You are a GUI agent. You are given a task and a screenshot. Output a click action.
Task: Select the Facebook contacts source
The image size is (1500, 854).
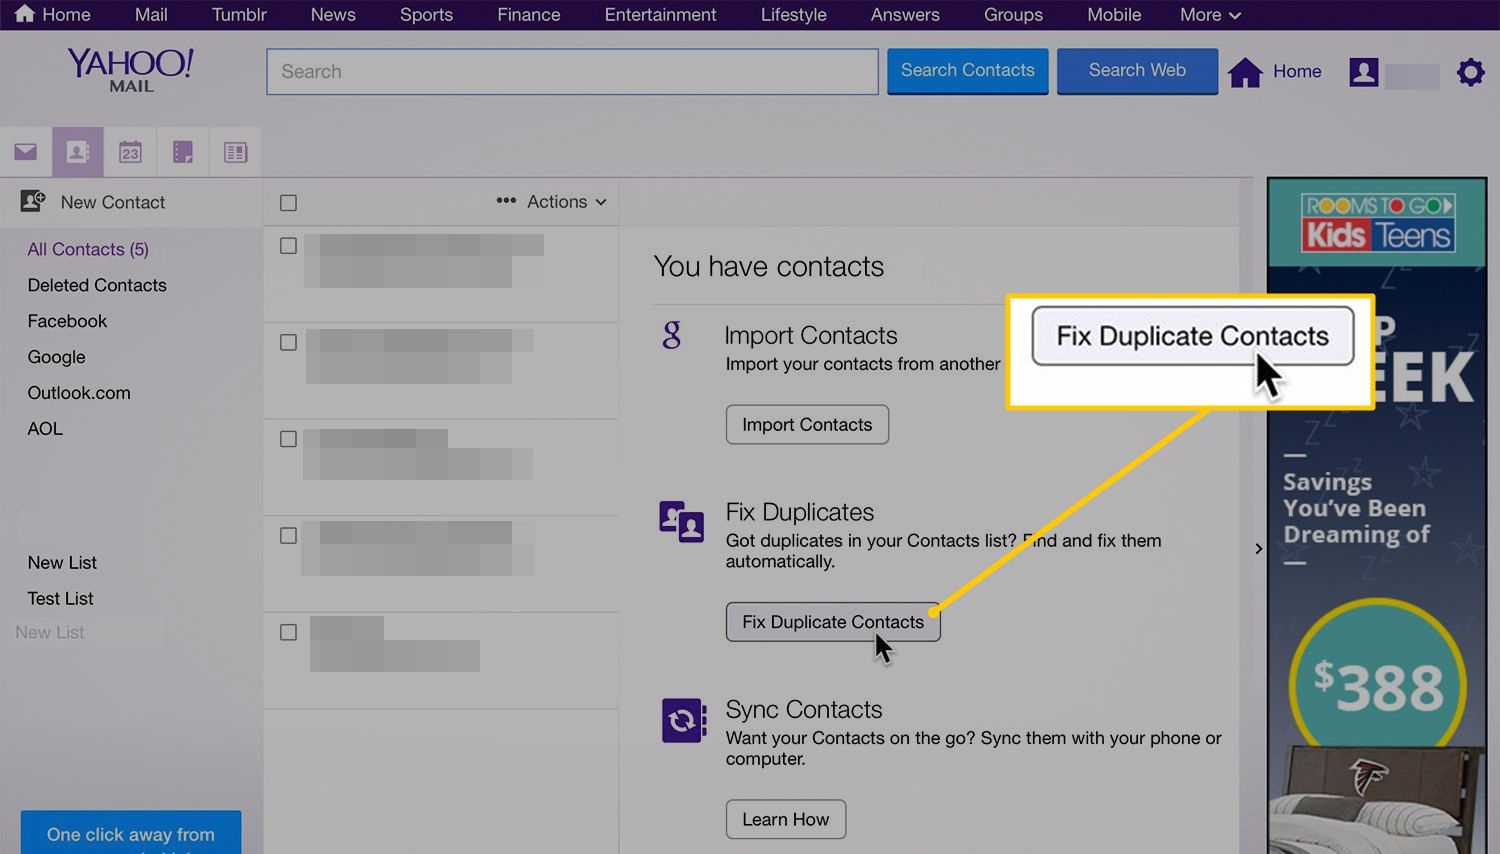click(67, 321)
